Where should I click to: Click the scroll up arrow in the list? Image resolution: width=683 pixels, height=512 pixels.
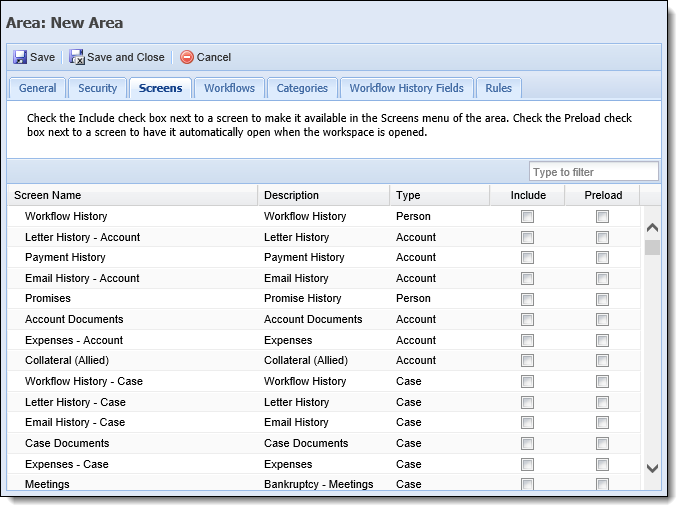(x=652, y=227)
